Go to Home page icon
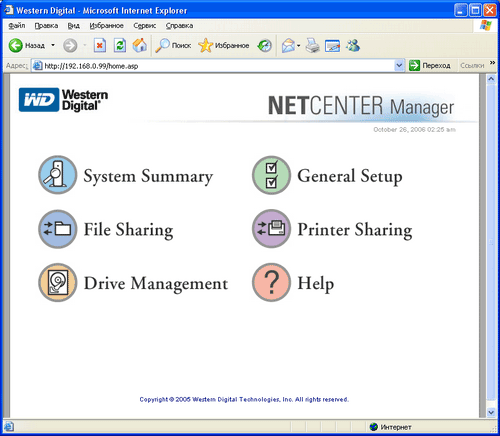Screen dimensions: 500x436 [140, 45]
